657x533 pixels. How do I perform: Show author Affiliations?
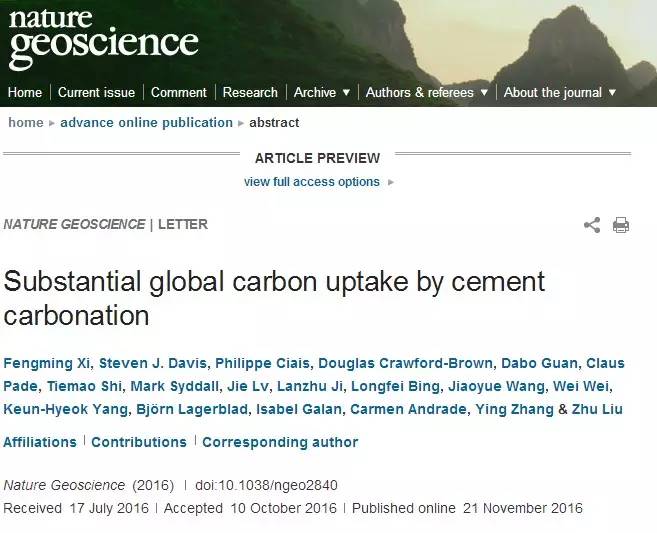[40, 442]
